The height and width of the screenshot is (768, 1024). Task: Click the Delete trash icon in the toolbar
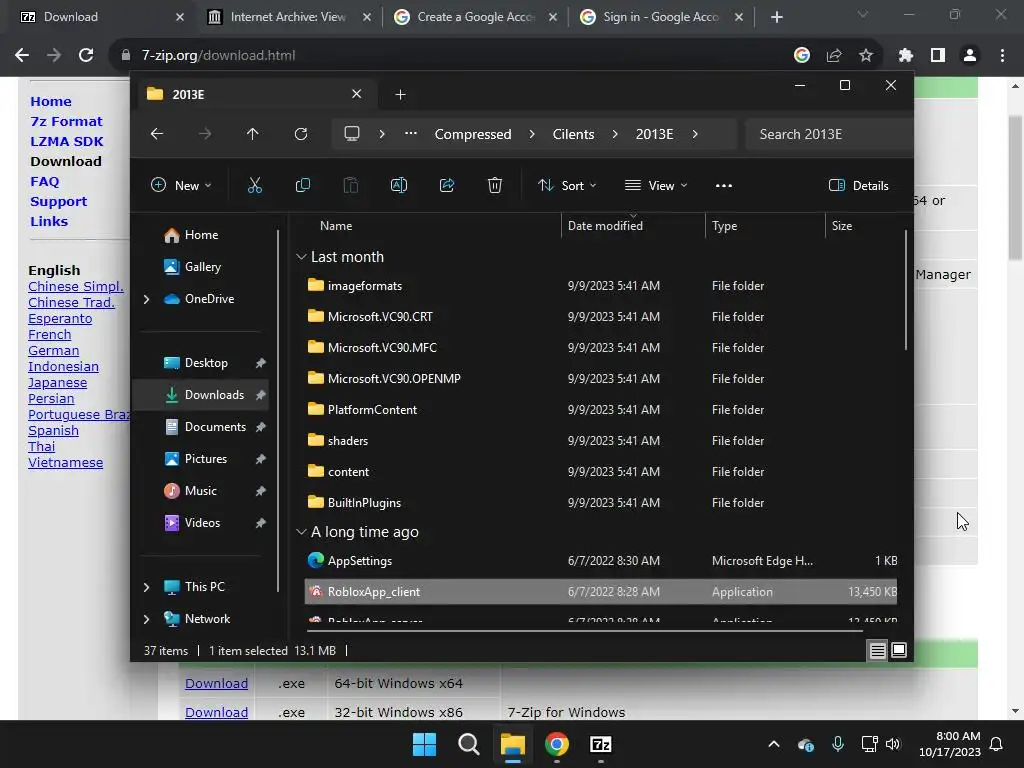coord(495,185)
